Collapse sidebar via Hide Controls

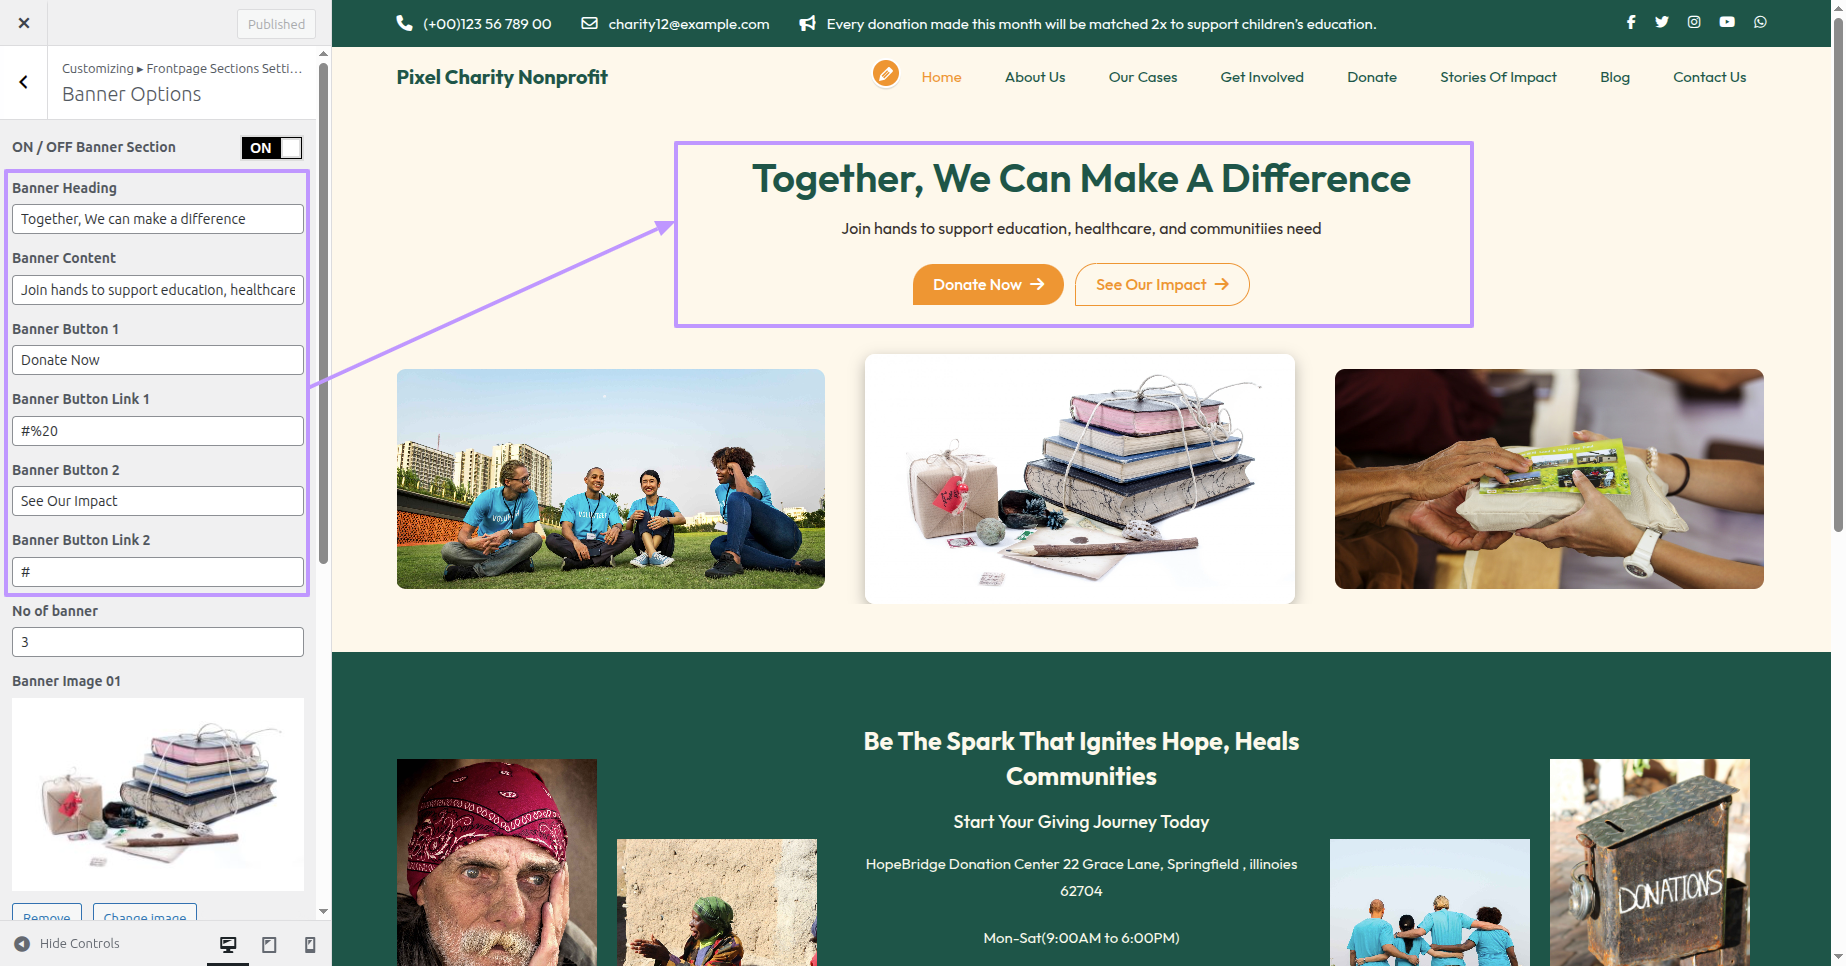[x=67, y=943]
